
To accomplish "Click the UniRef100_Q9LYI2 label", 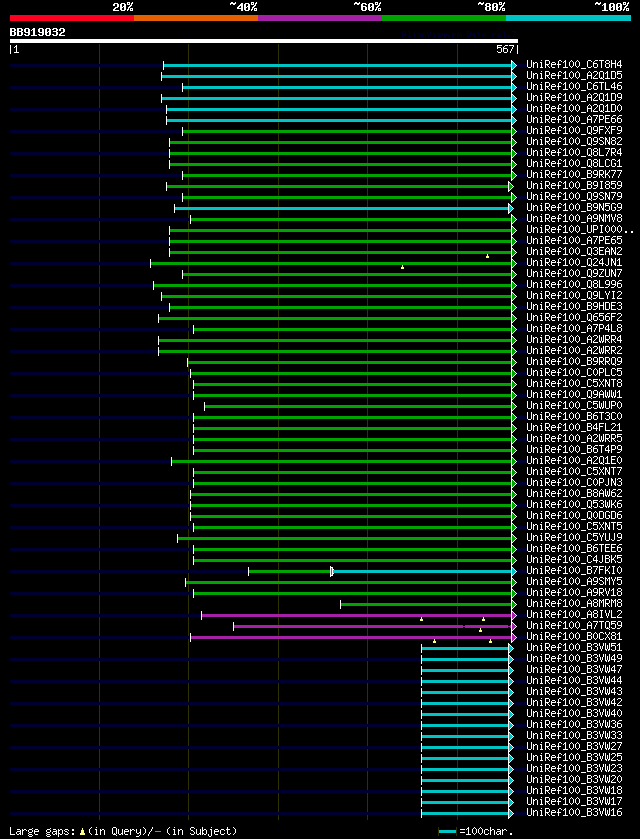I will pyautogui.click(x=574, y=296).
